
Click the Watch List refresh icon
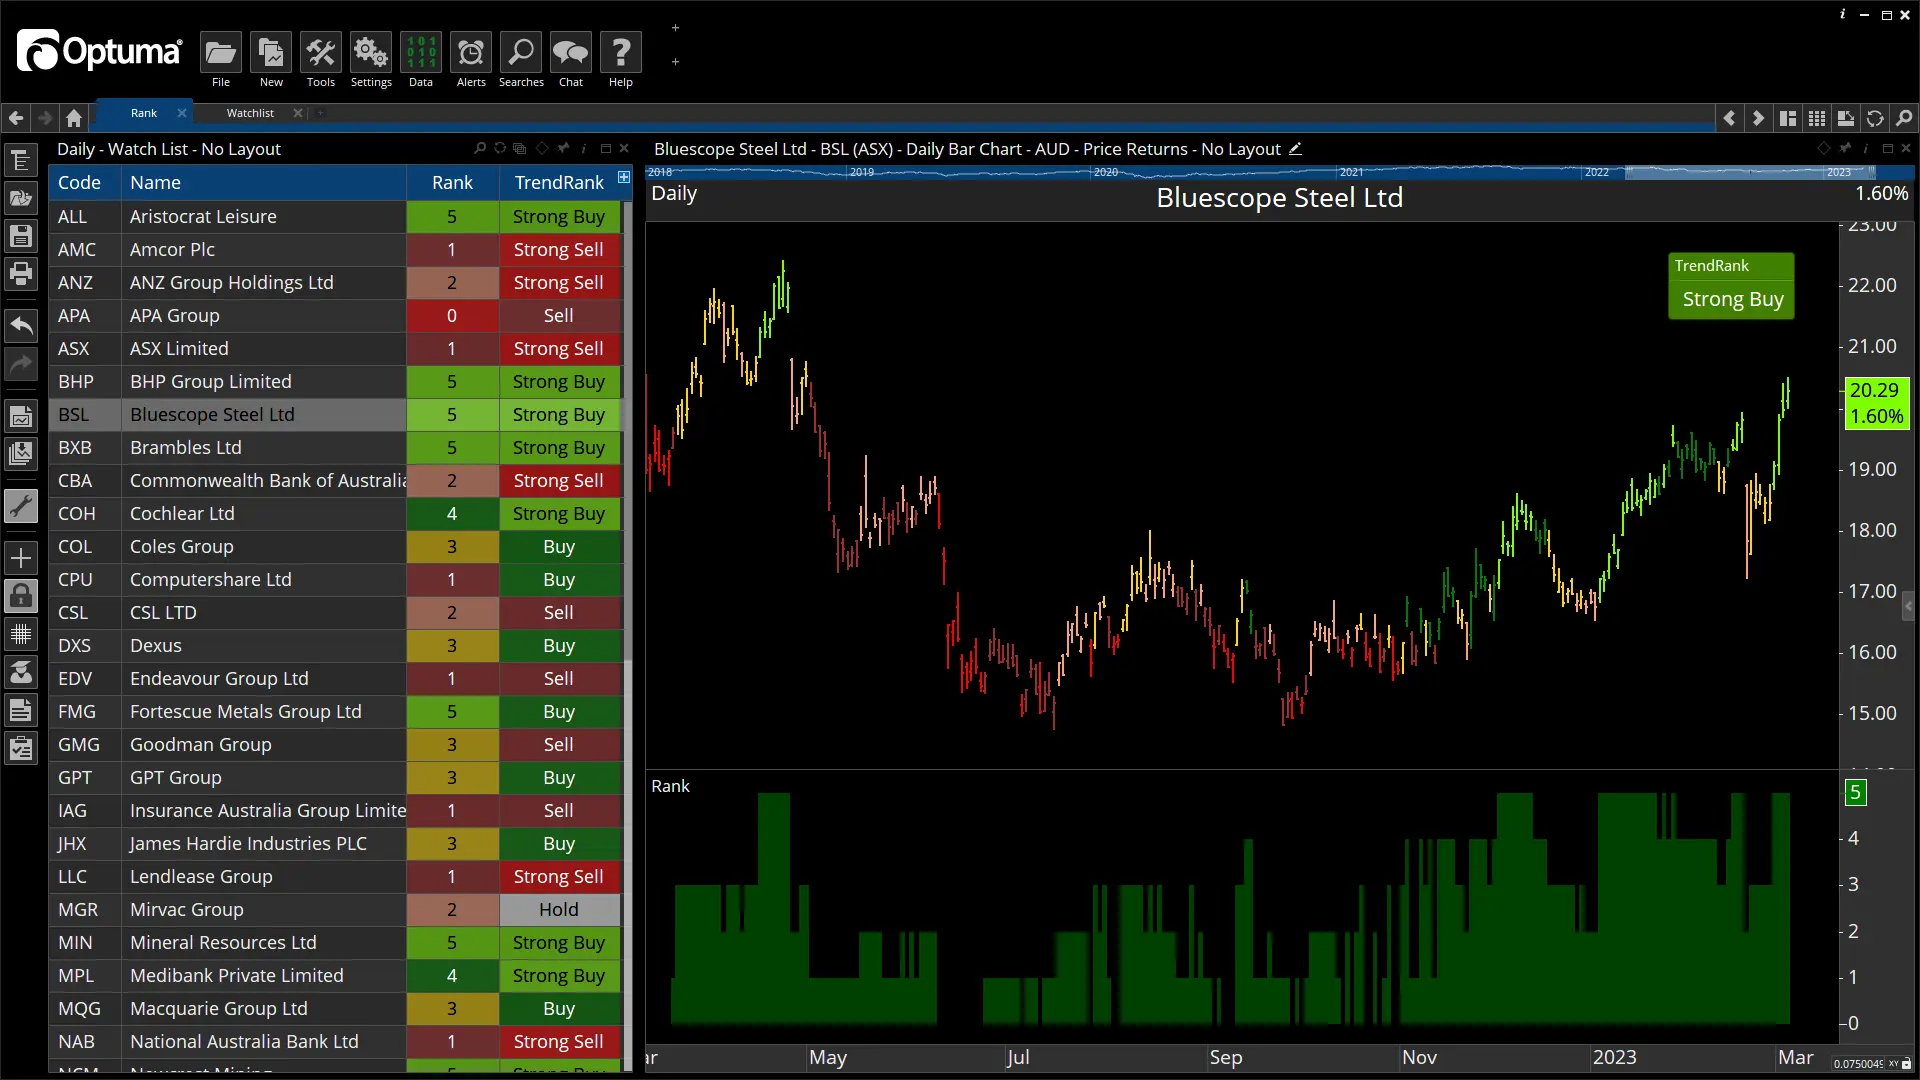(x=500, y=148)
